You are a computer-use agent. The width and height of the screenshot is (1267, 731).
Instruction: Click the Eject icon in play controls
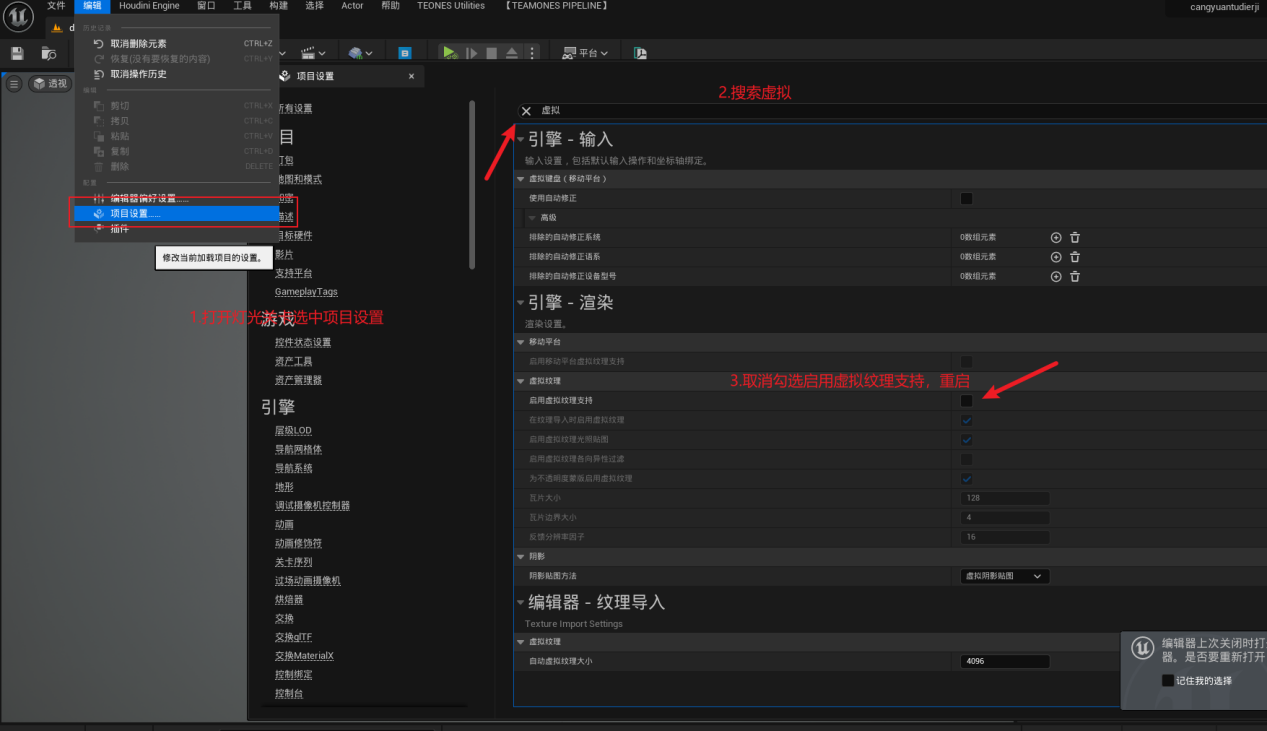[512, 53]
